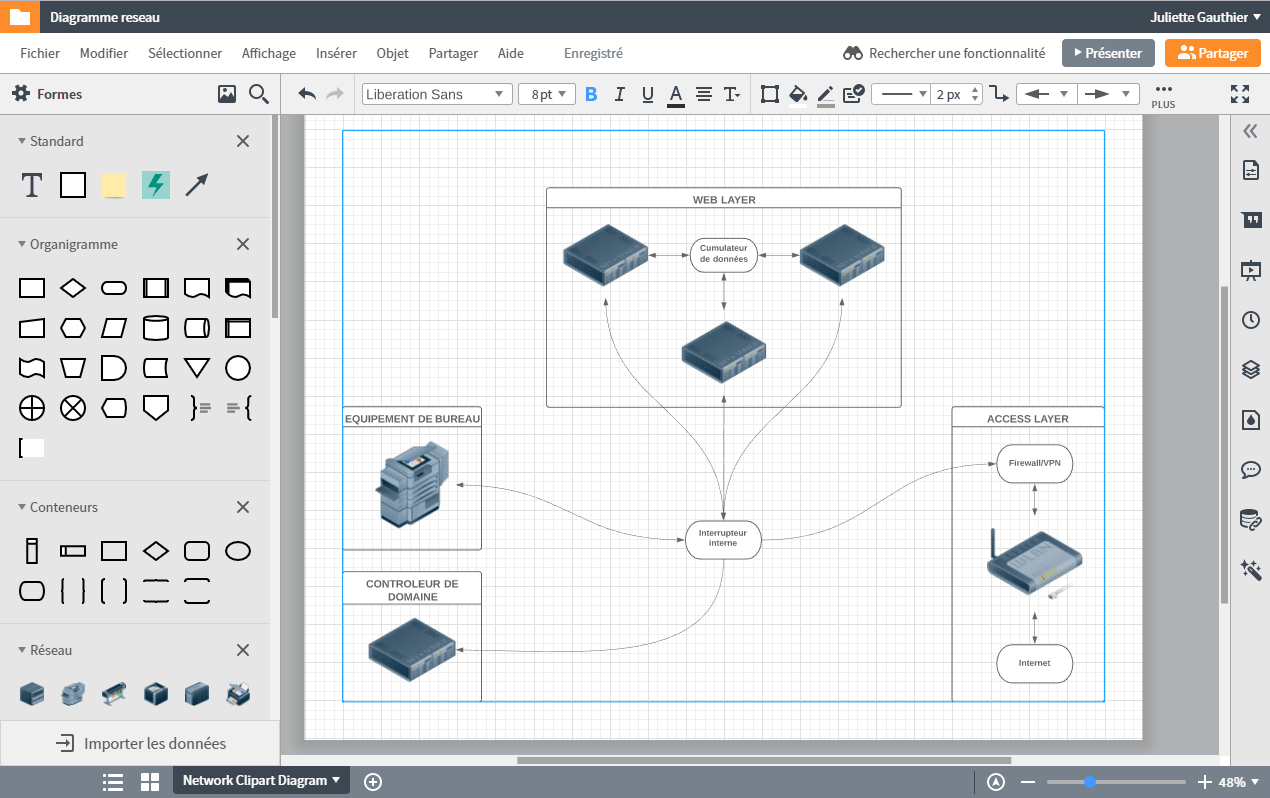
Task: Click the zoom slider handle
Action: 1090,782
